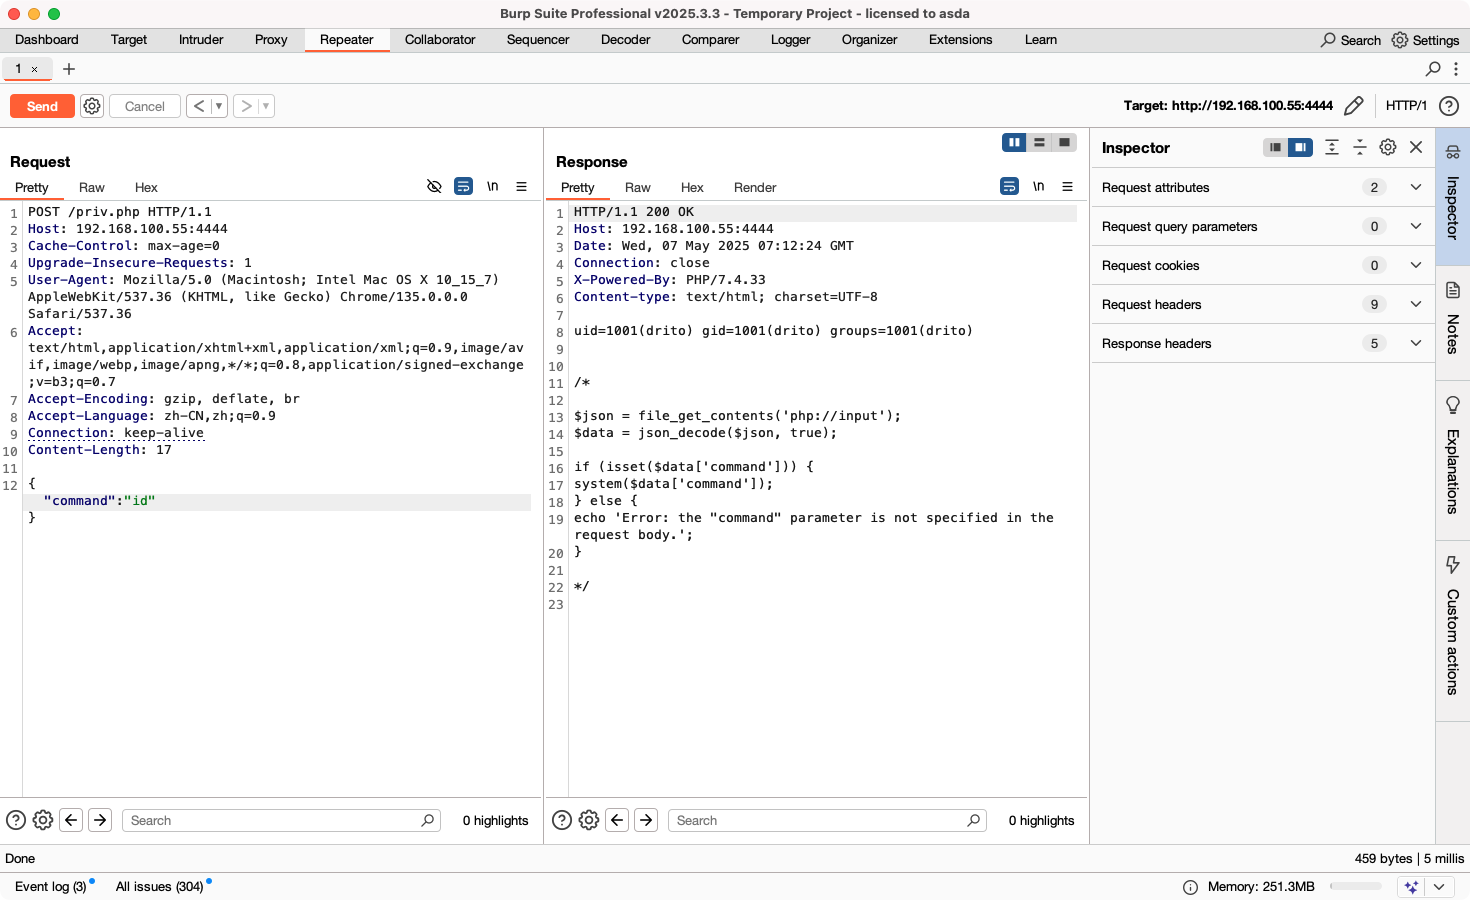
Task: Set Inspector layout to right docked icon
Action: 1300,147
